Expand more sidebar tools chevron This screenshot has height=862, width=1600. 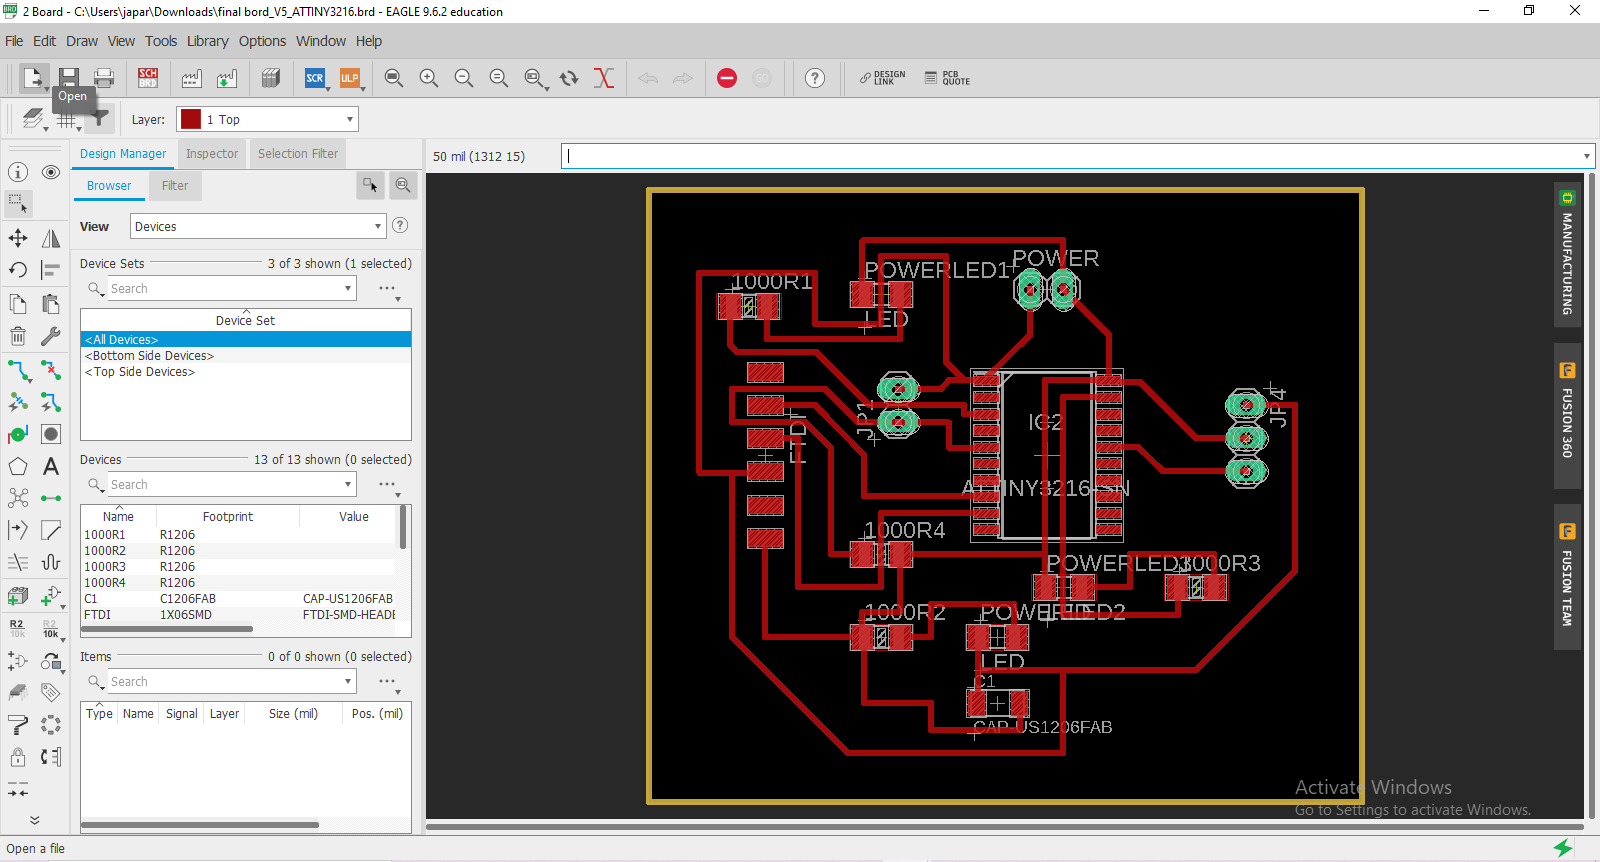[x=34, y=820]
